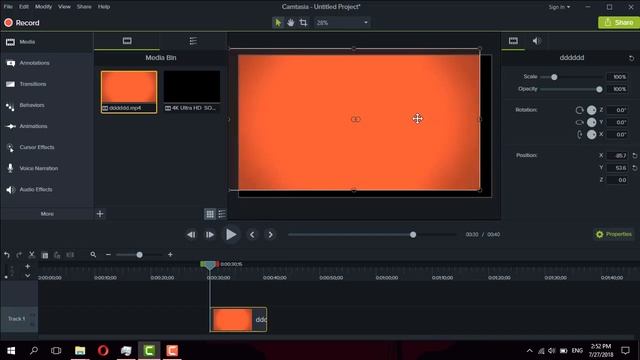Open Opera browser from taskbar
The image size is (640, 360).
click(103, 351)
